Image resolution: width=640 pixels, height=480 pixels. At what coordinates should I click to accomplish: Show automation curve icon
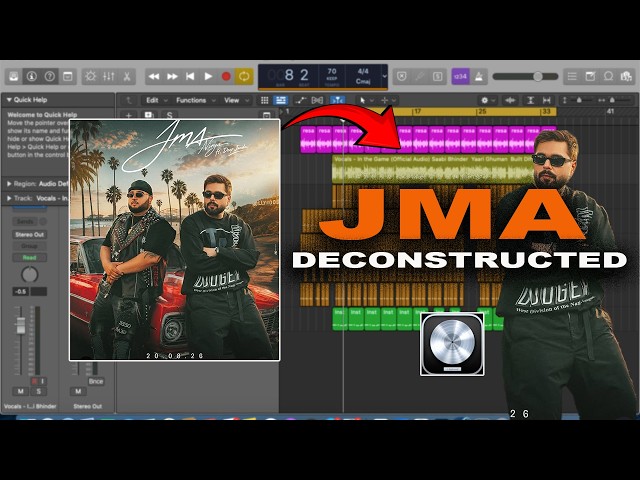(301, 100)
